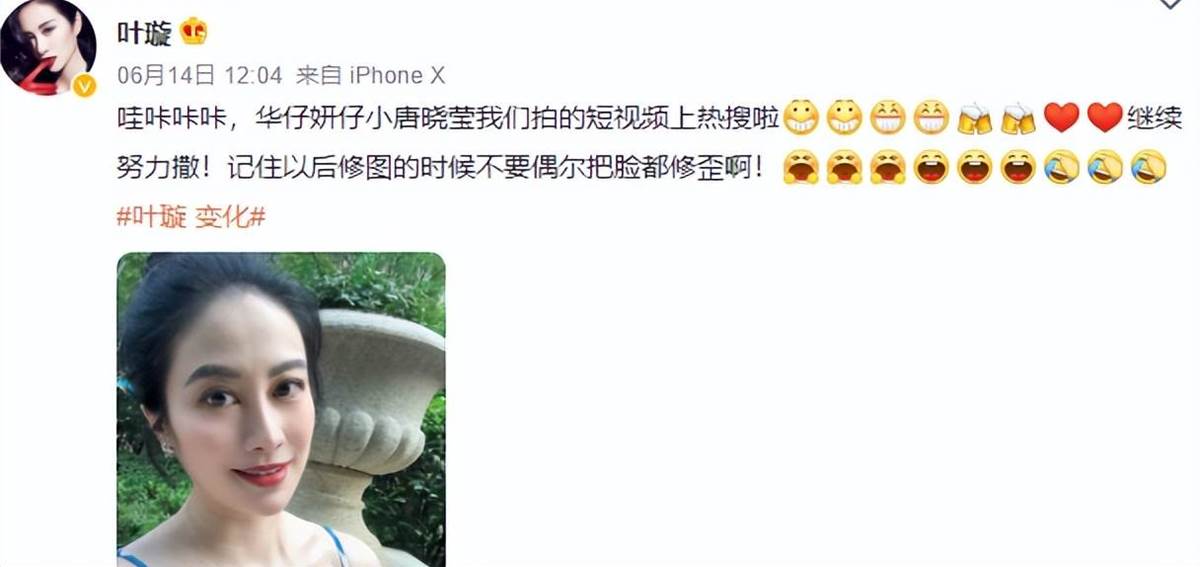
Task: Open the username link 叶璇
Action: [145, 33]
